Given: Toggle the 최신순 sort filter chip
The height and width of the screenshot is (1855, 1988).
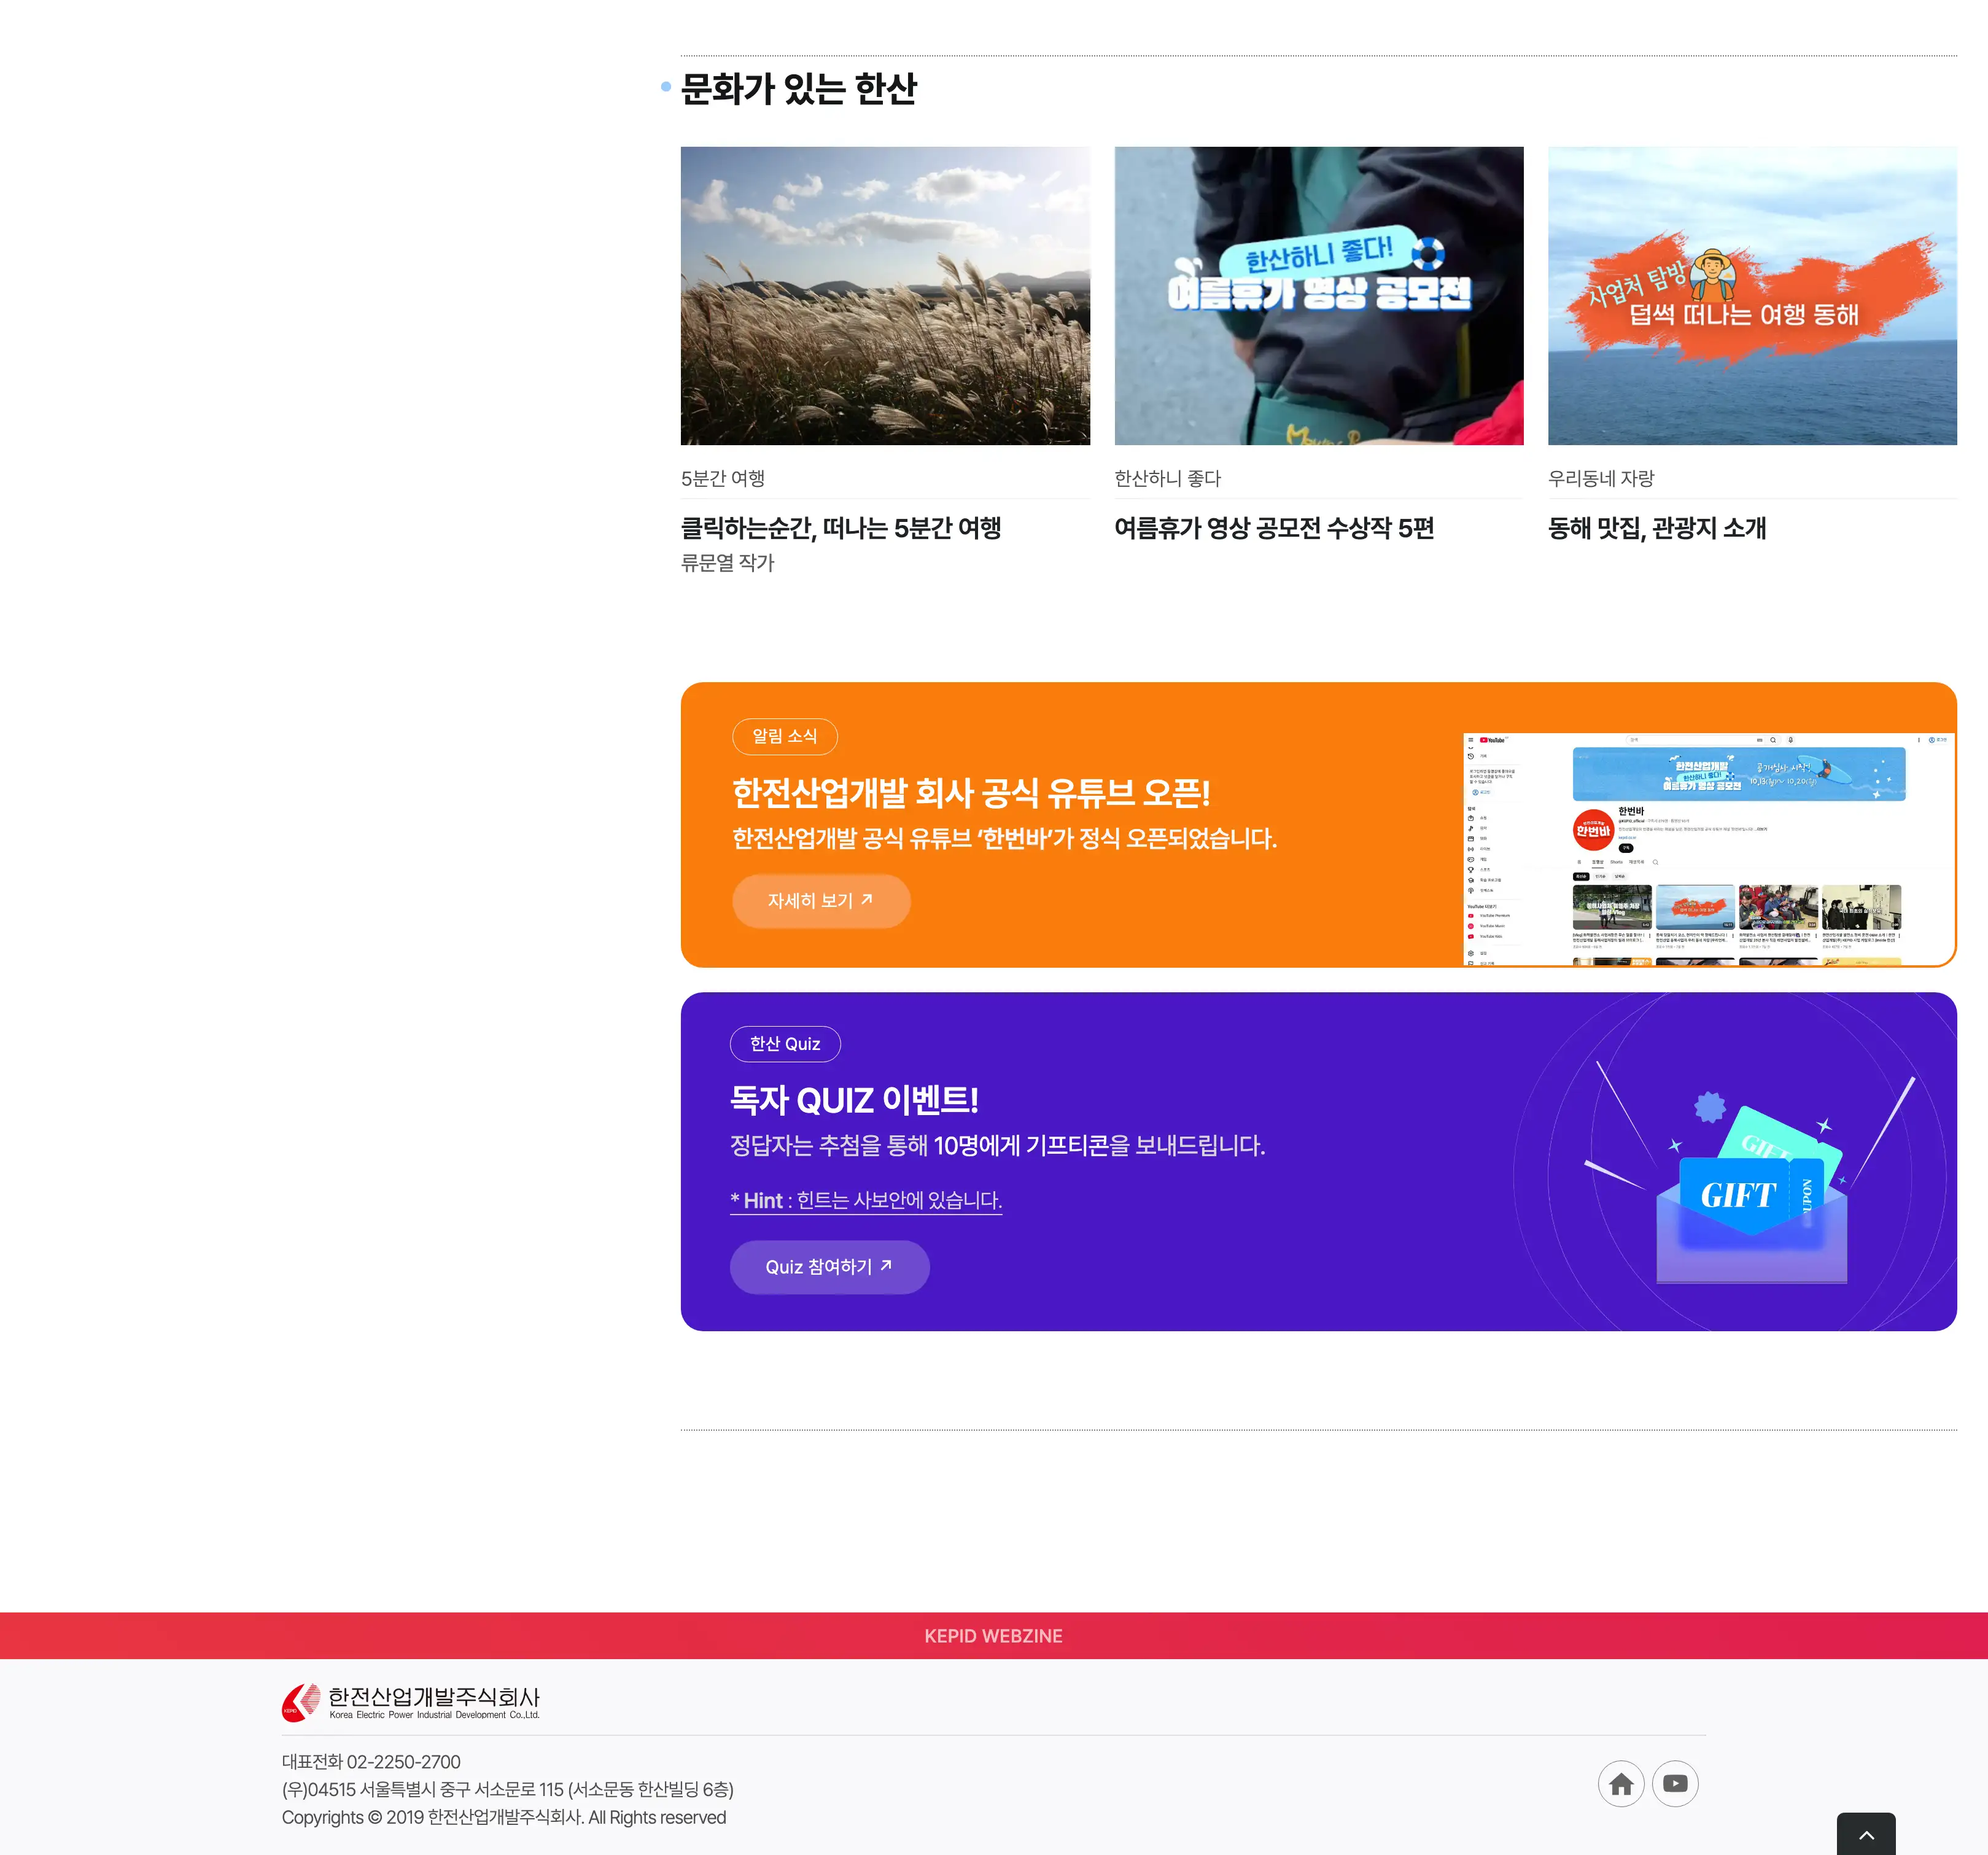Looking at the screenshot, I should [1581, 877].
